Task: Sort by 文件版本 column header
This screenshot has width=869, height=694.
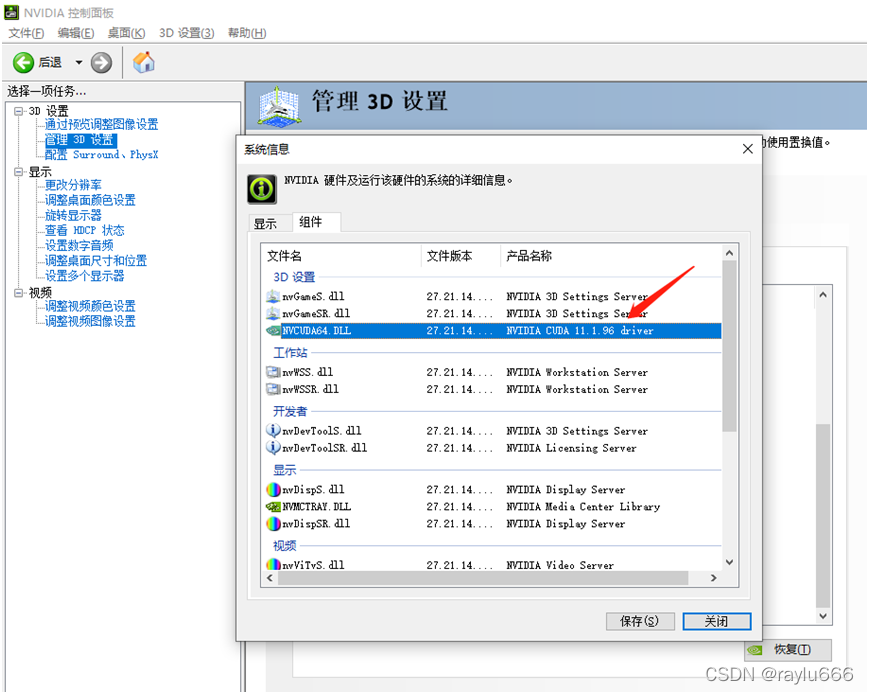Action: click(x=461, y=256)
